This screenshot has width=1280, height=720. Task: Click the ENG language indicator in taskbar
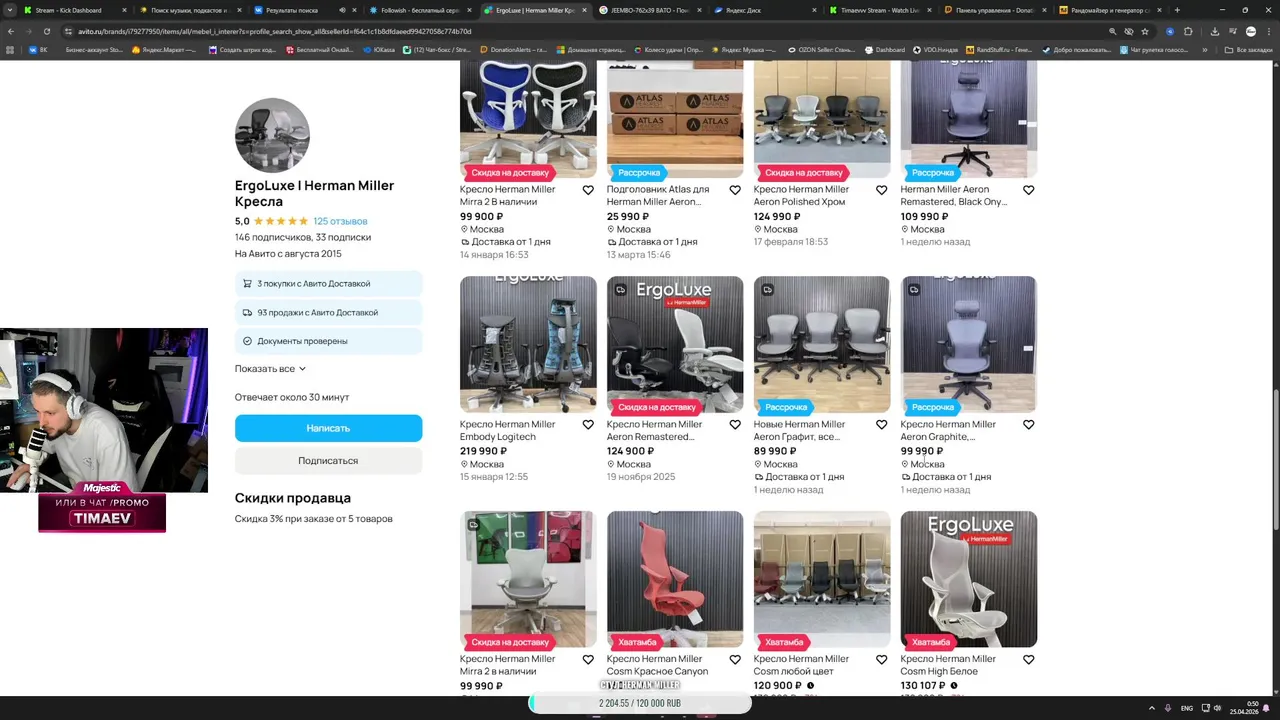pyautogui.click(x=1187, y=708)
